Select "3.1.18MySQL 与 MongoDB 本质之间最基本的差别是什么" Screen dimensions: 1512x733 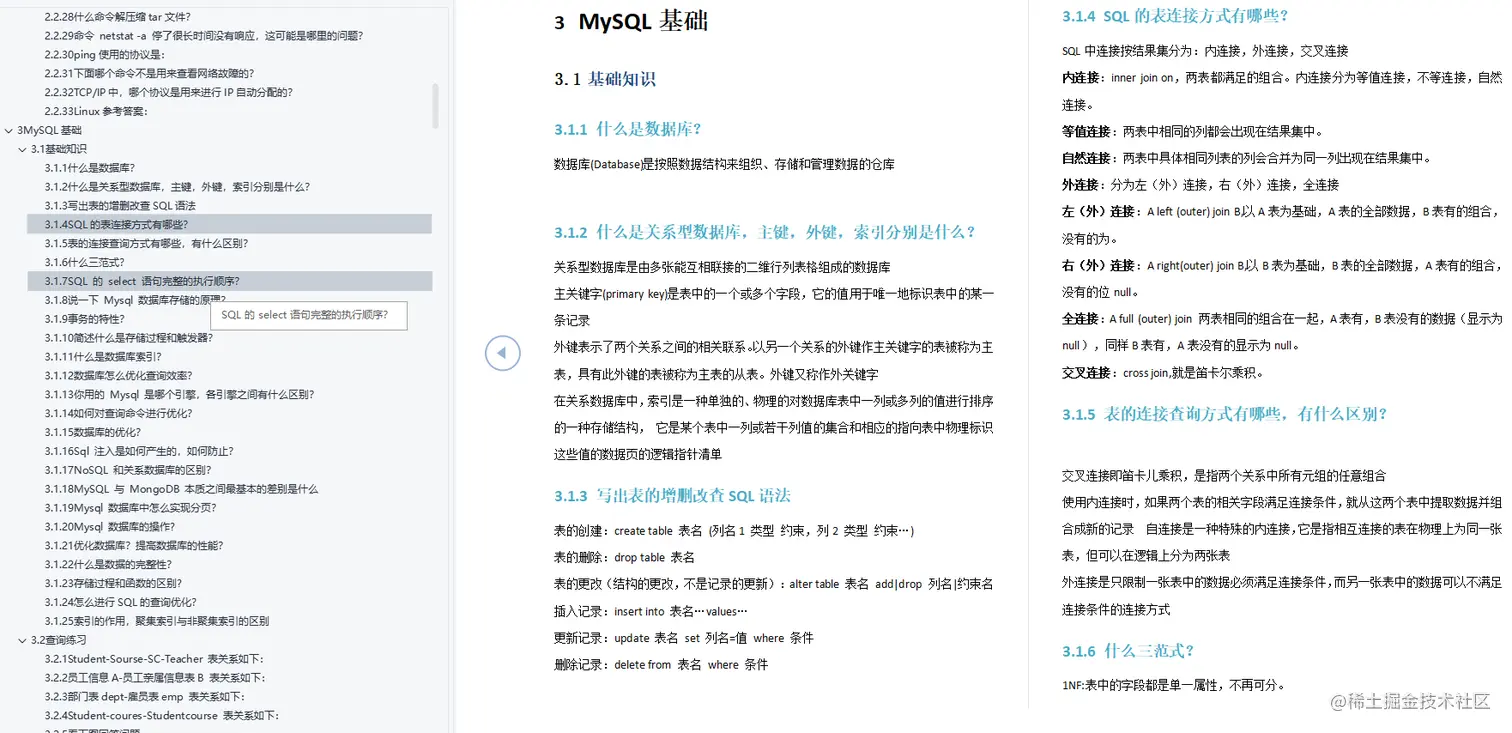[177, 489]
